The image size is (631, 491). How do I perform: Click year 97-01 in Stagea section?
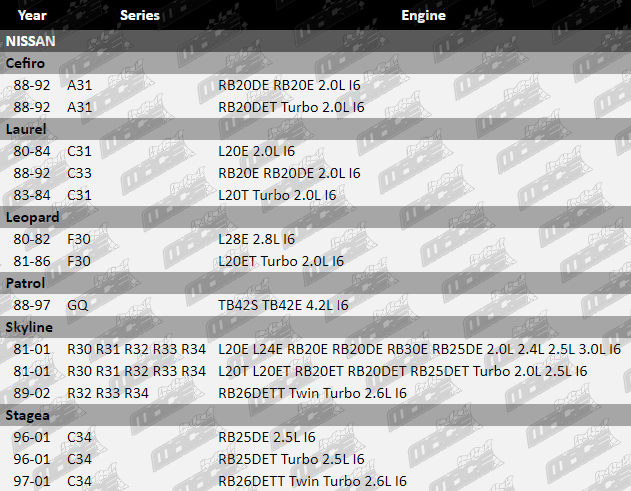[32, 481]
